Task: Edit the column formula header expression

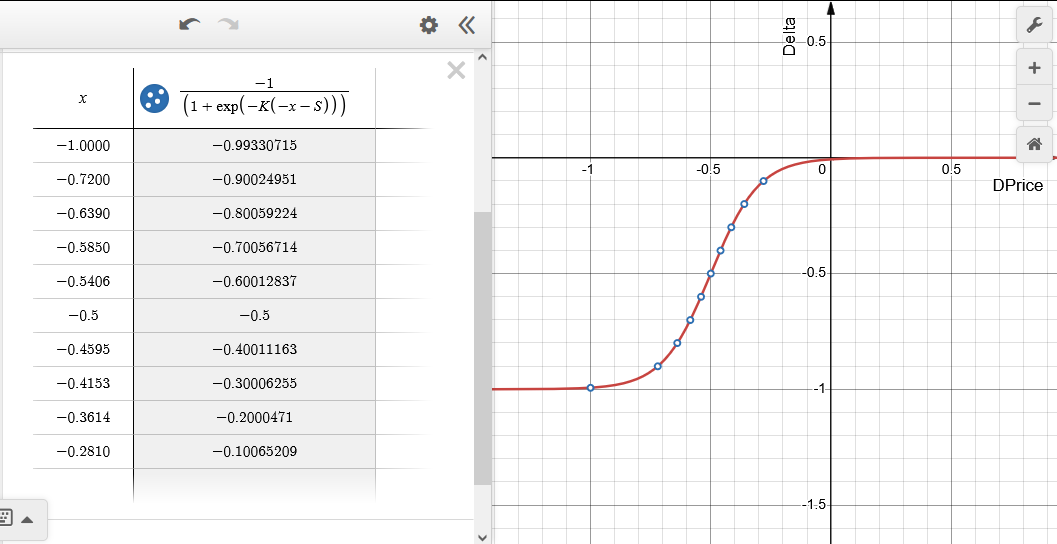Action: pyautogui.click(x=264, y=98)
